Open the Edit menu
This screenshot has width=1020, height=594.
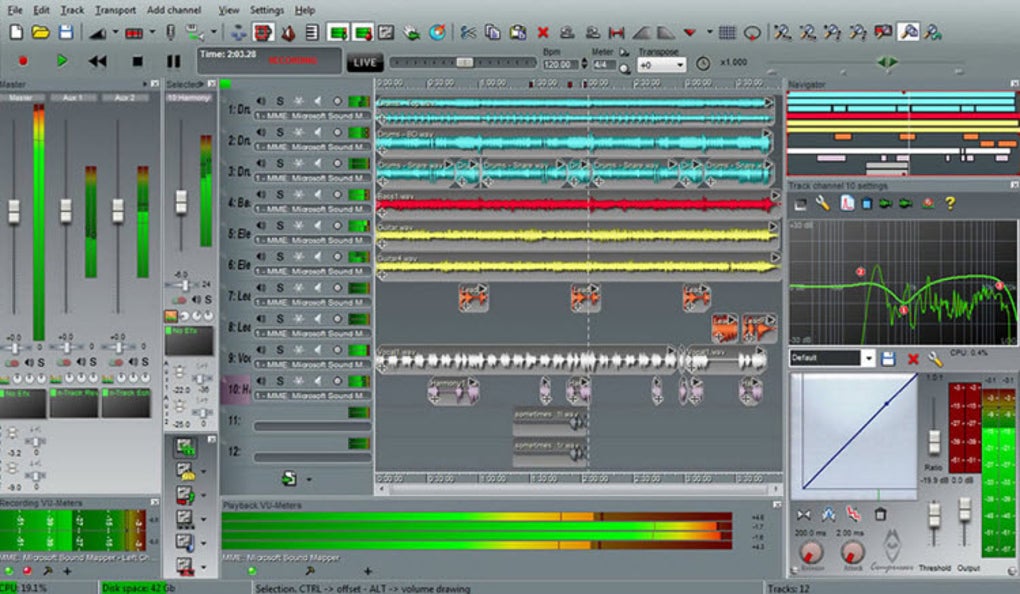41,10
